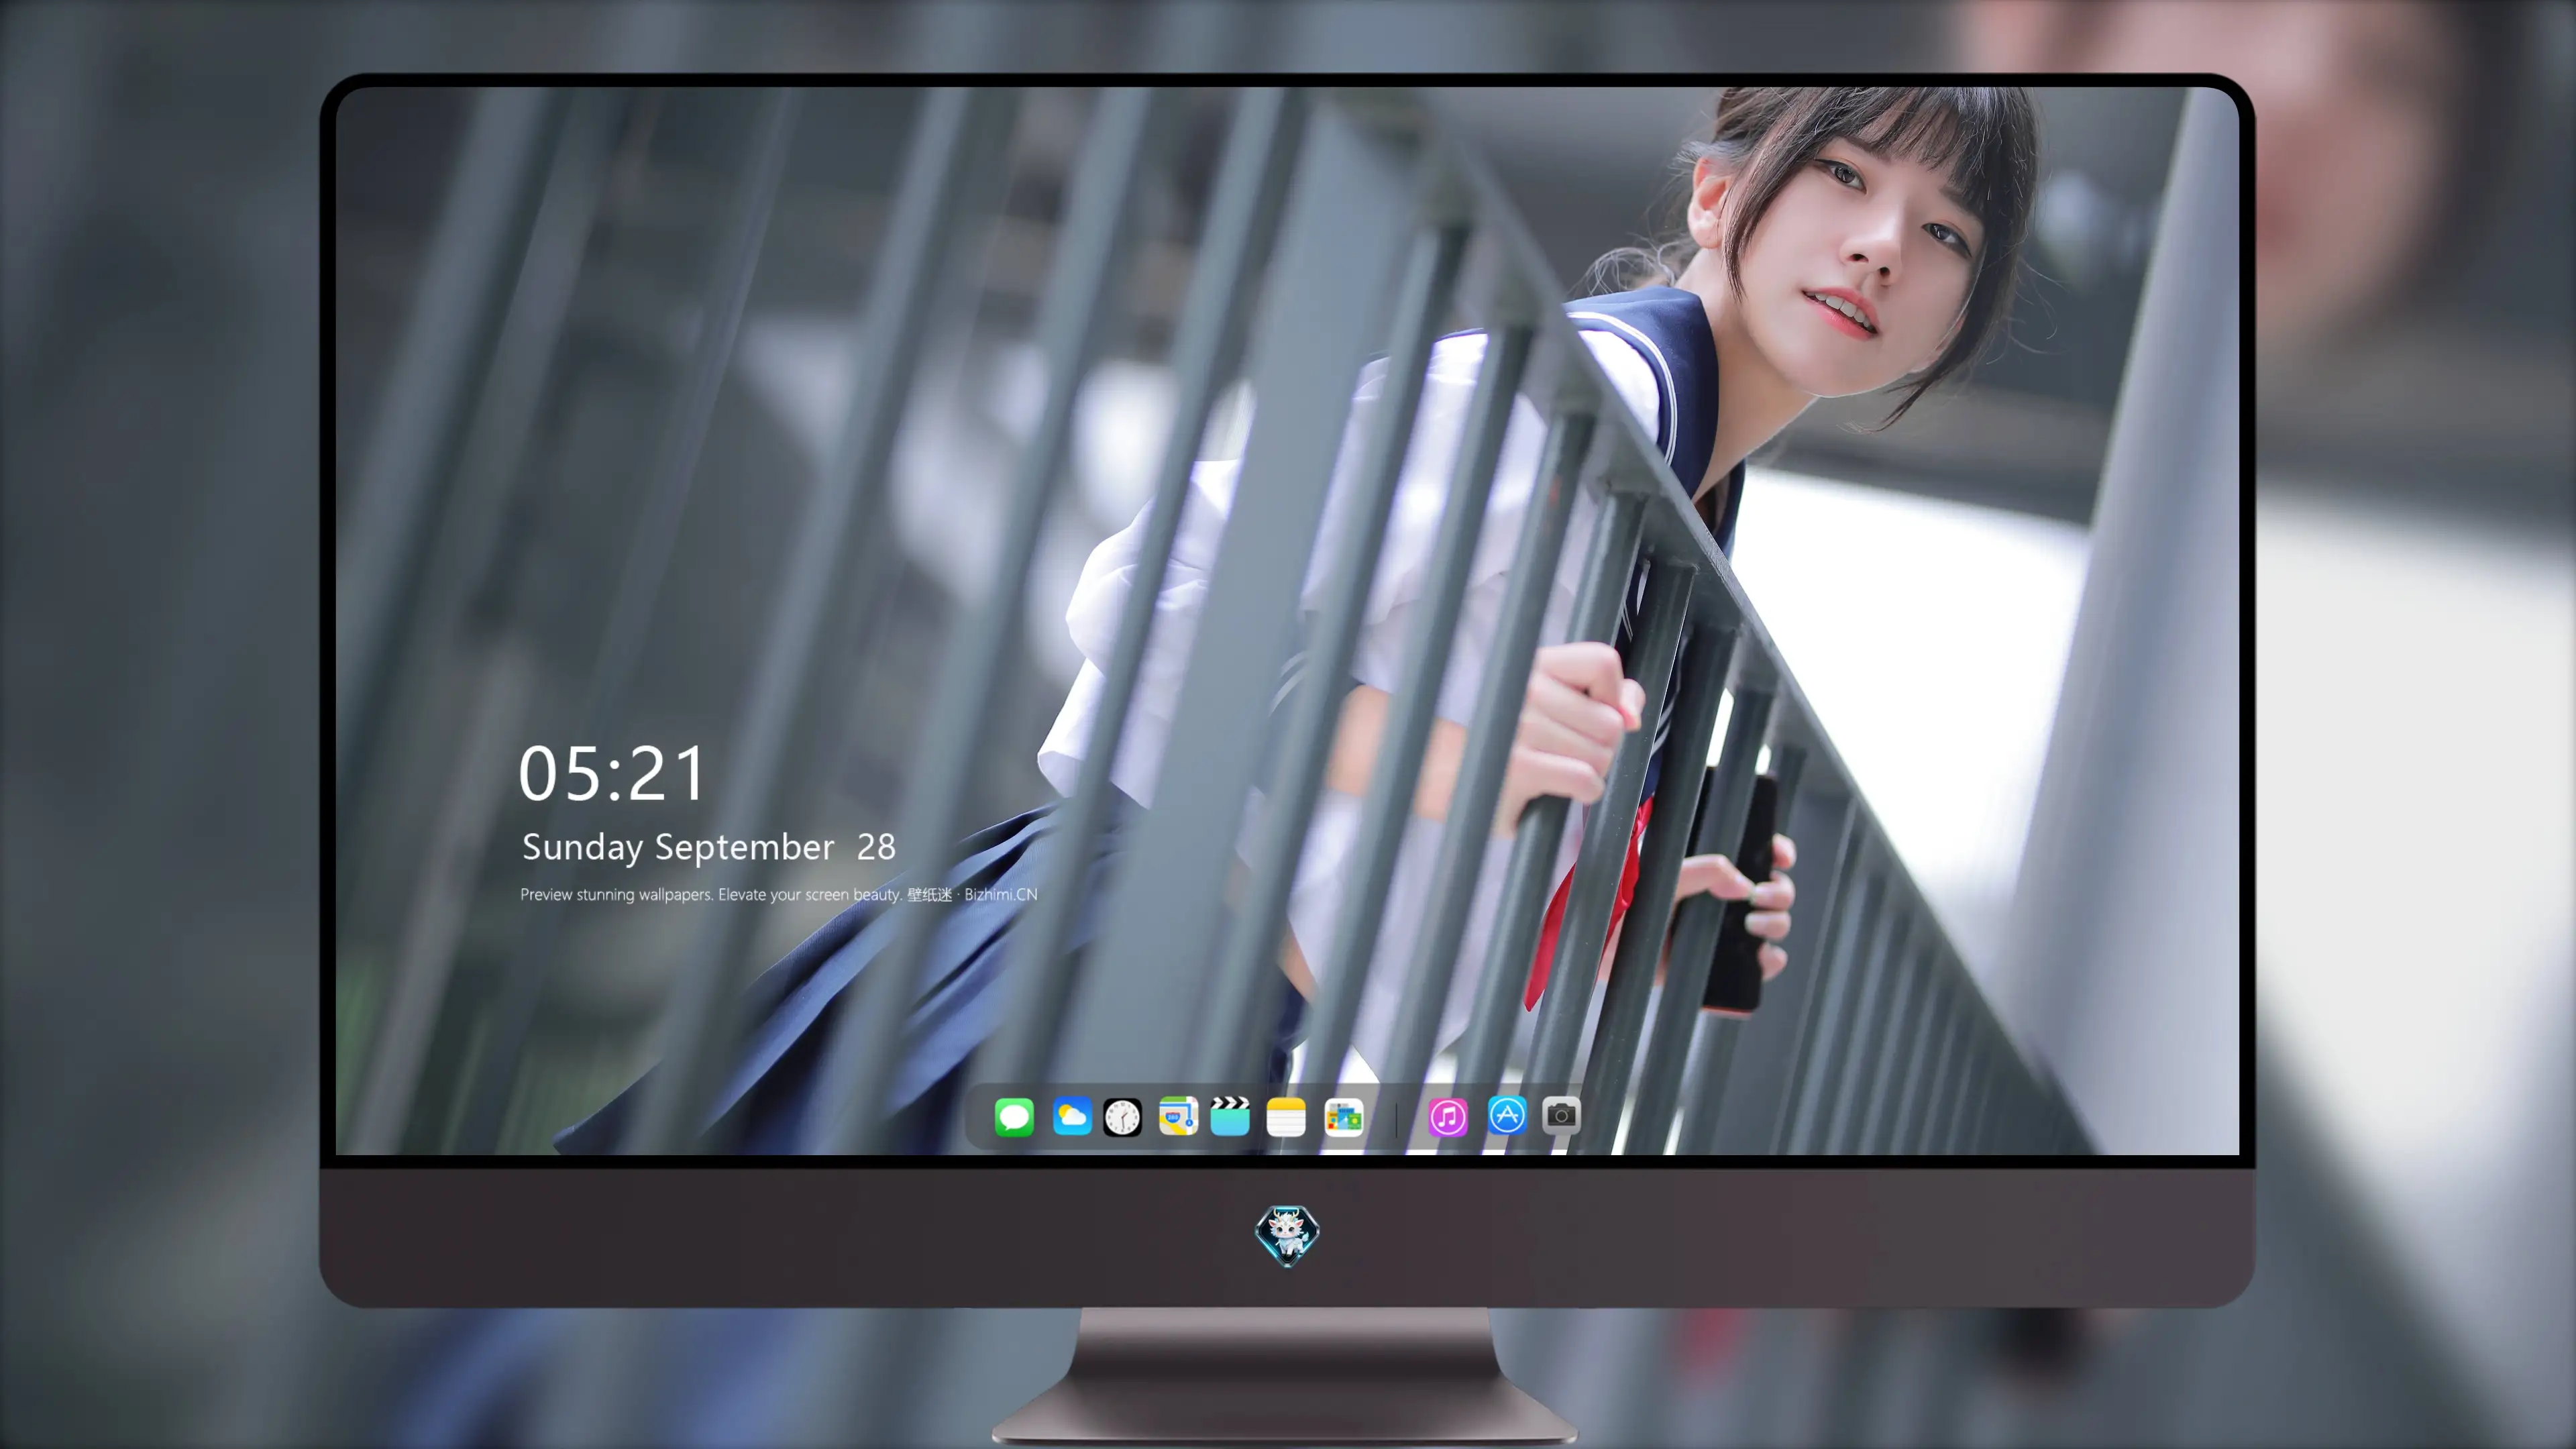Open the blue App Store icon

(1507, 1115)
